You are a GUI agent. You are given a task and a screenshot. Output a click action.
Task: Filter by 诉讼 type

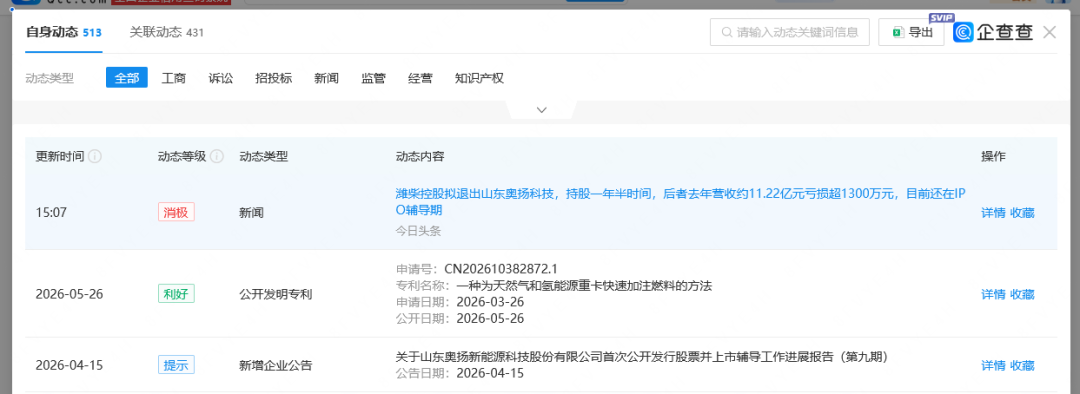(x=221, y=78)
